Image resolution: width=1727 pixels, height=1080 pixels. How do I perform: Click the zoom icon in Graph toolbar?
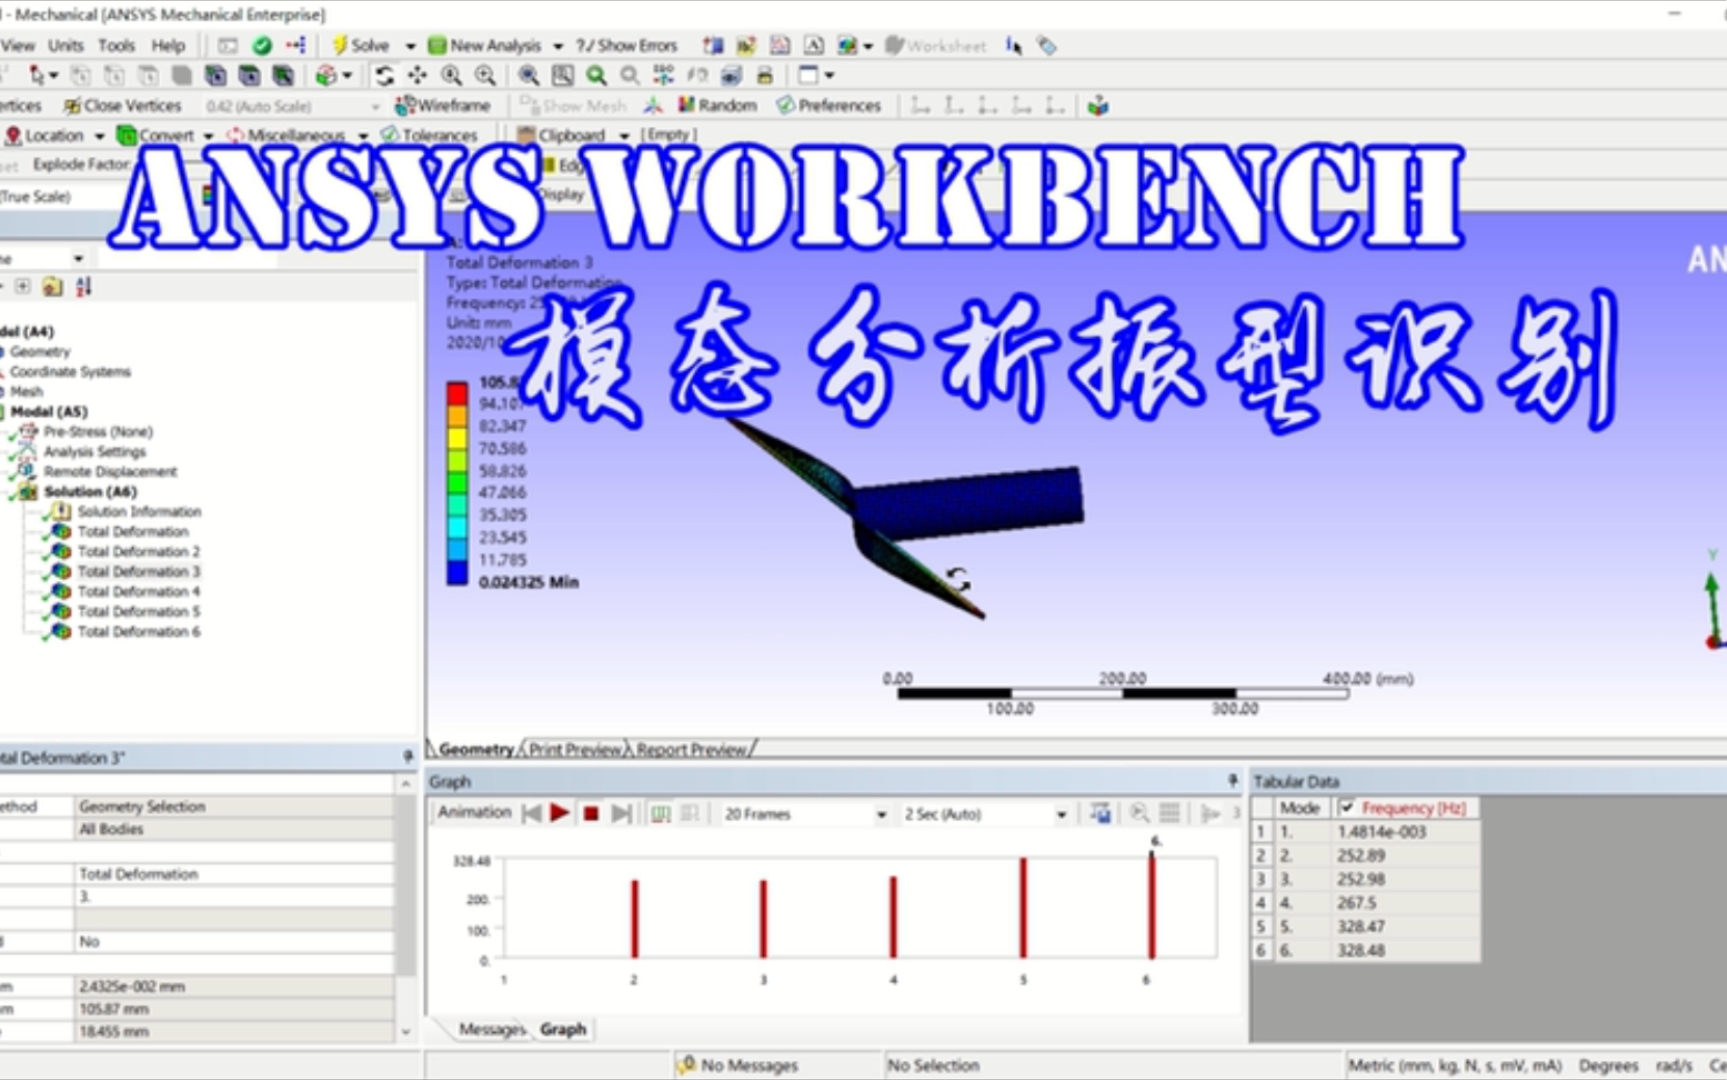[x=1139, y=814]
